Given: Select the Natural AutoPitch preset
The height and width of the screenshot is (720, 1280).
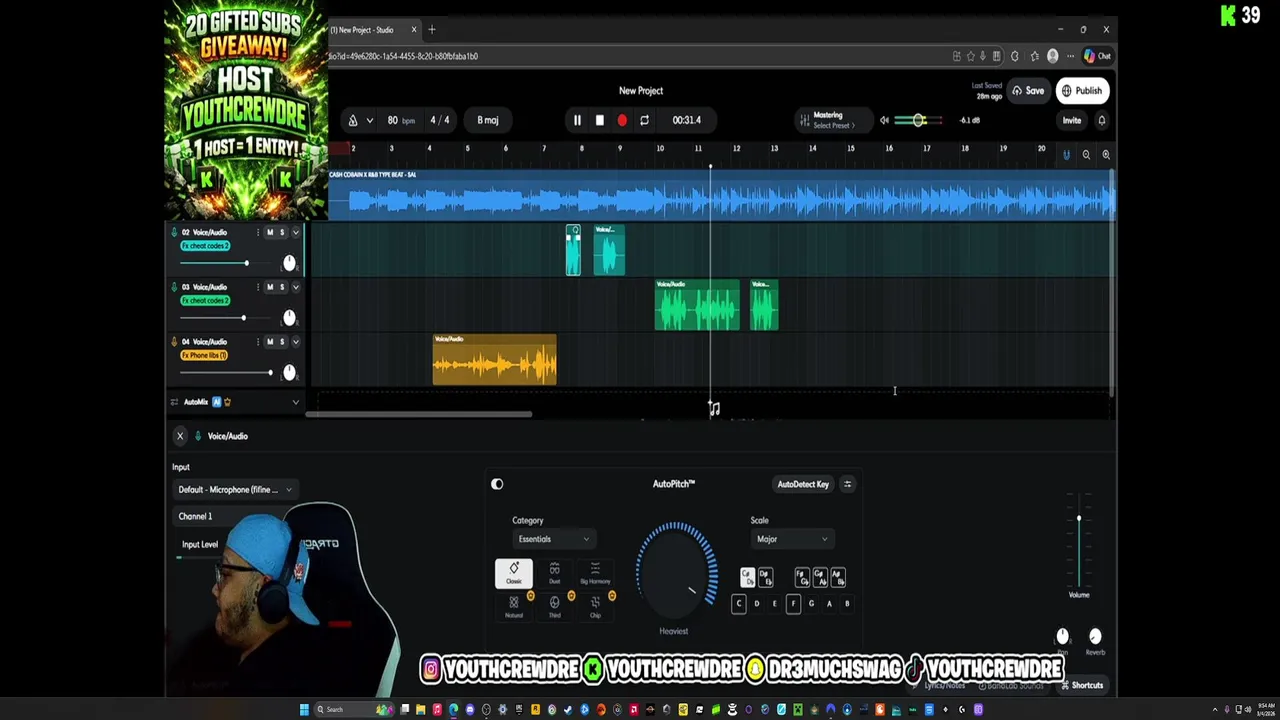Looking at the screenshot, I should 514,606.
